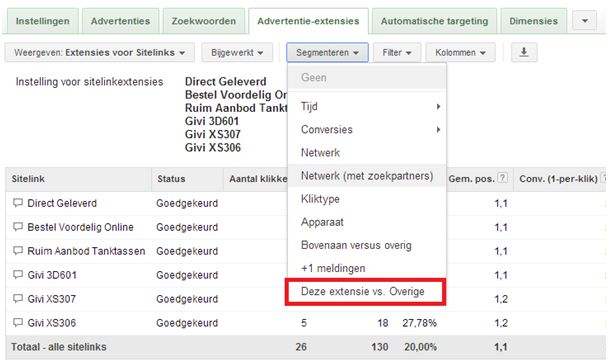Screen dimensions: 608x364
Task: Click speech bubble icon beside Givi XS307
Action: (x=18, y=298)
